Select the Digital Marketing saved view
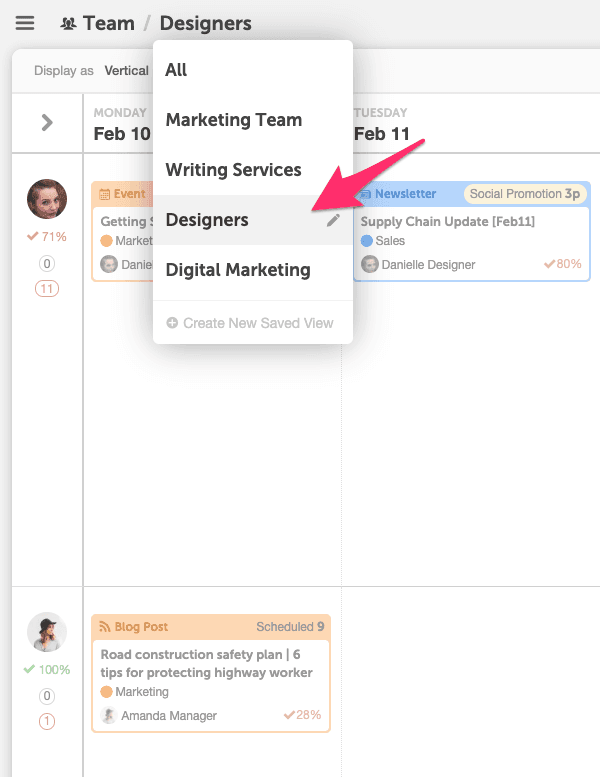The height and width of the screenshot is (777, 600). (253, 270)
